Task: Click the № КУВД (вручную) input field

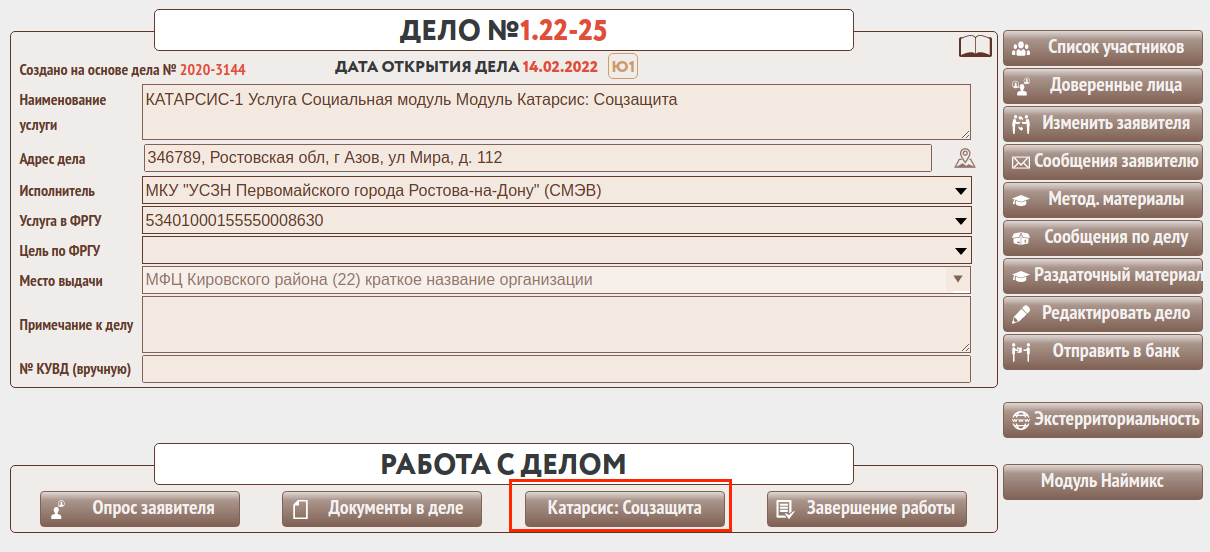Action: pyautogui.click(x=556, y=369)
